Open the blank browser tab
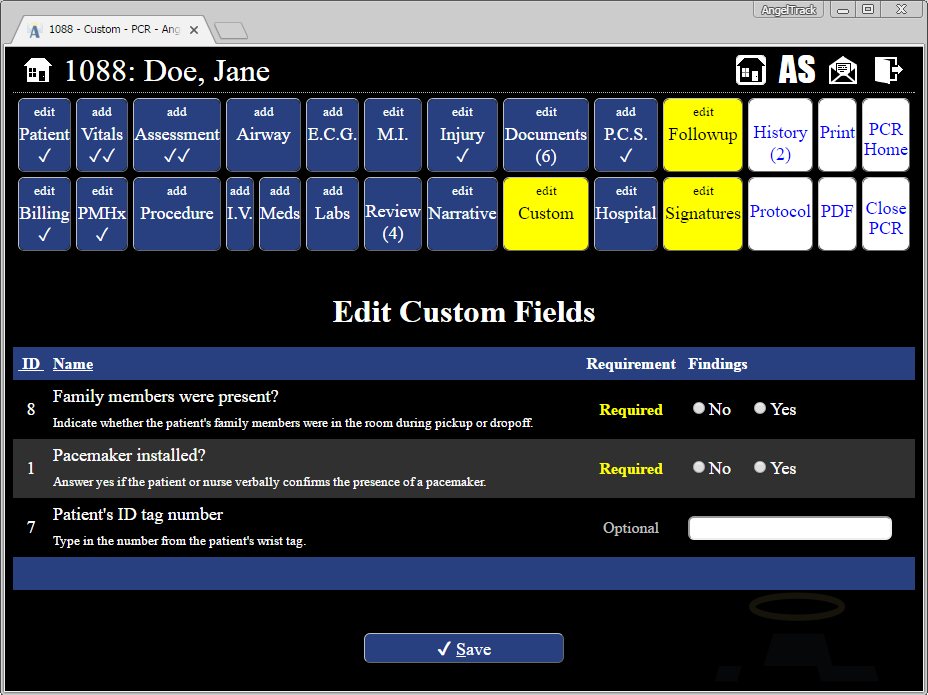This screenshot has height=695, width=928. click(230, 29)
